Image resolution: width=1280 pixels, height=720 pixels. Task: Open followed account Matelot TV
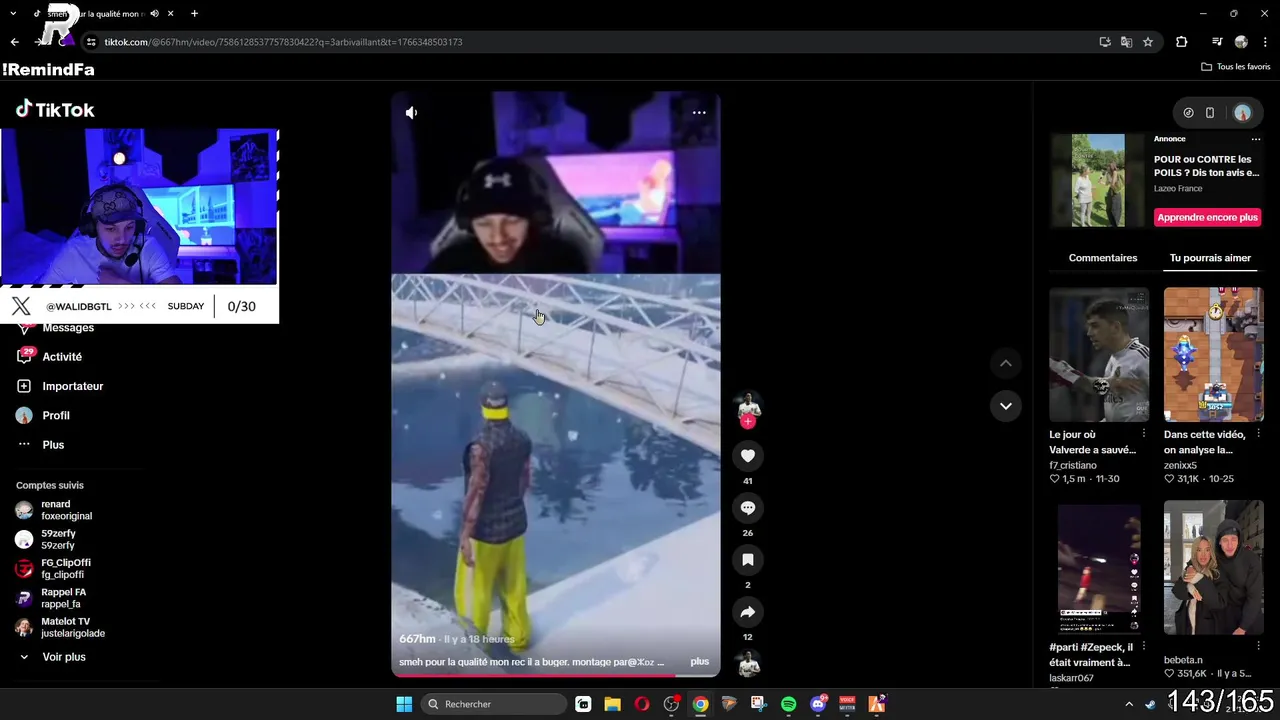60,627
